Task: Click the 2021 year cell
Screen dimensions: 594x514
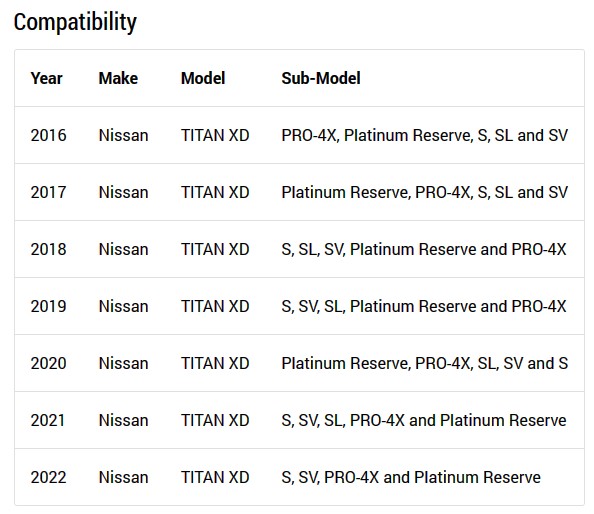Action: 48,420
